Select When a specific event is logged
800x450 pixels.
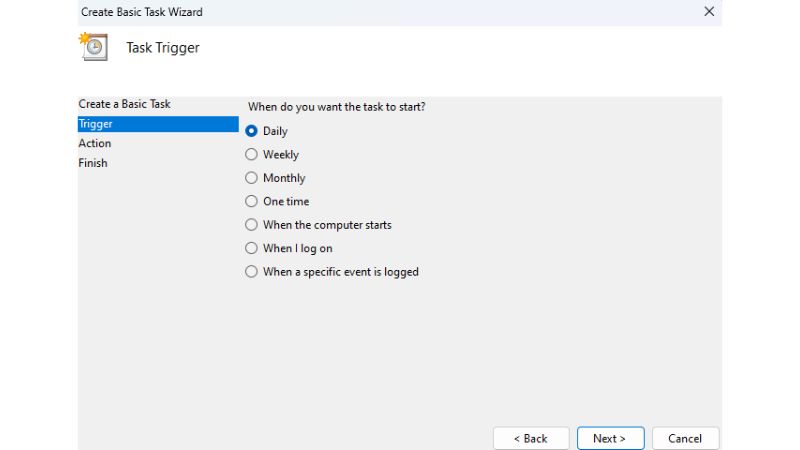(252, 272)
